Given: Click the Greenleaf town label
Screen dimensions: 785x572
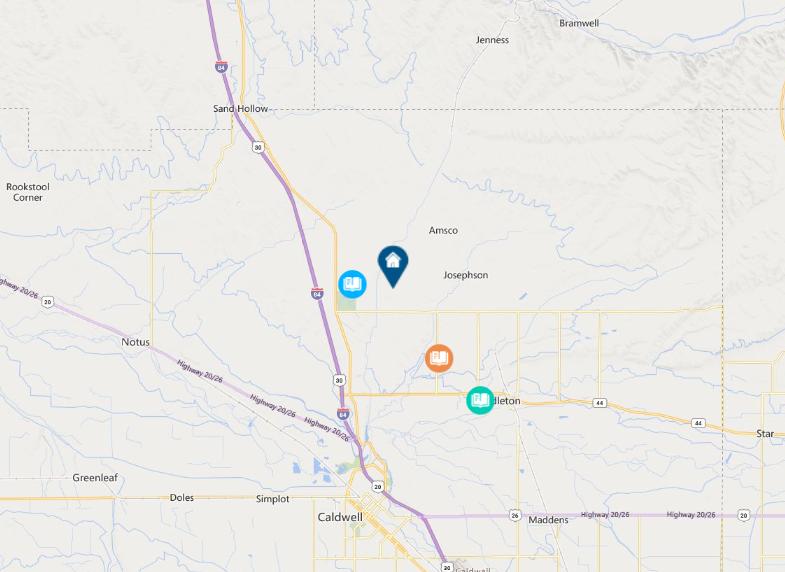Looking at the screenshot, I should 95,478.
